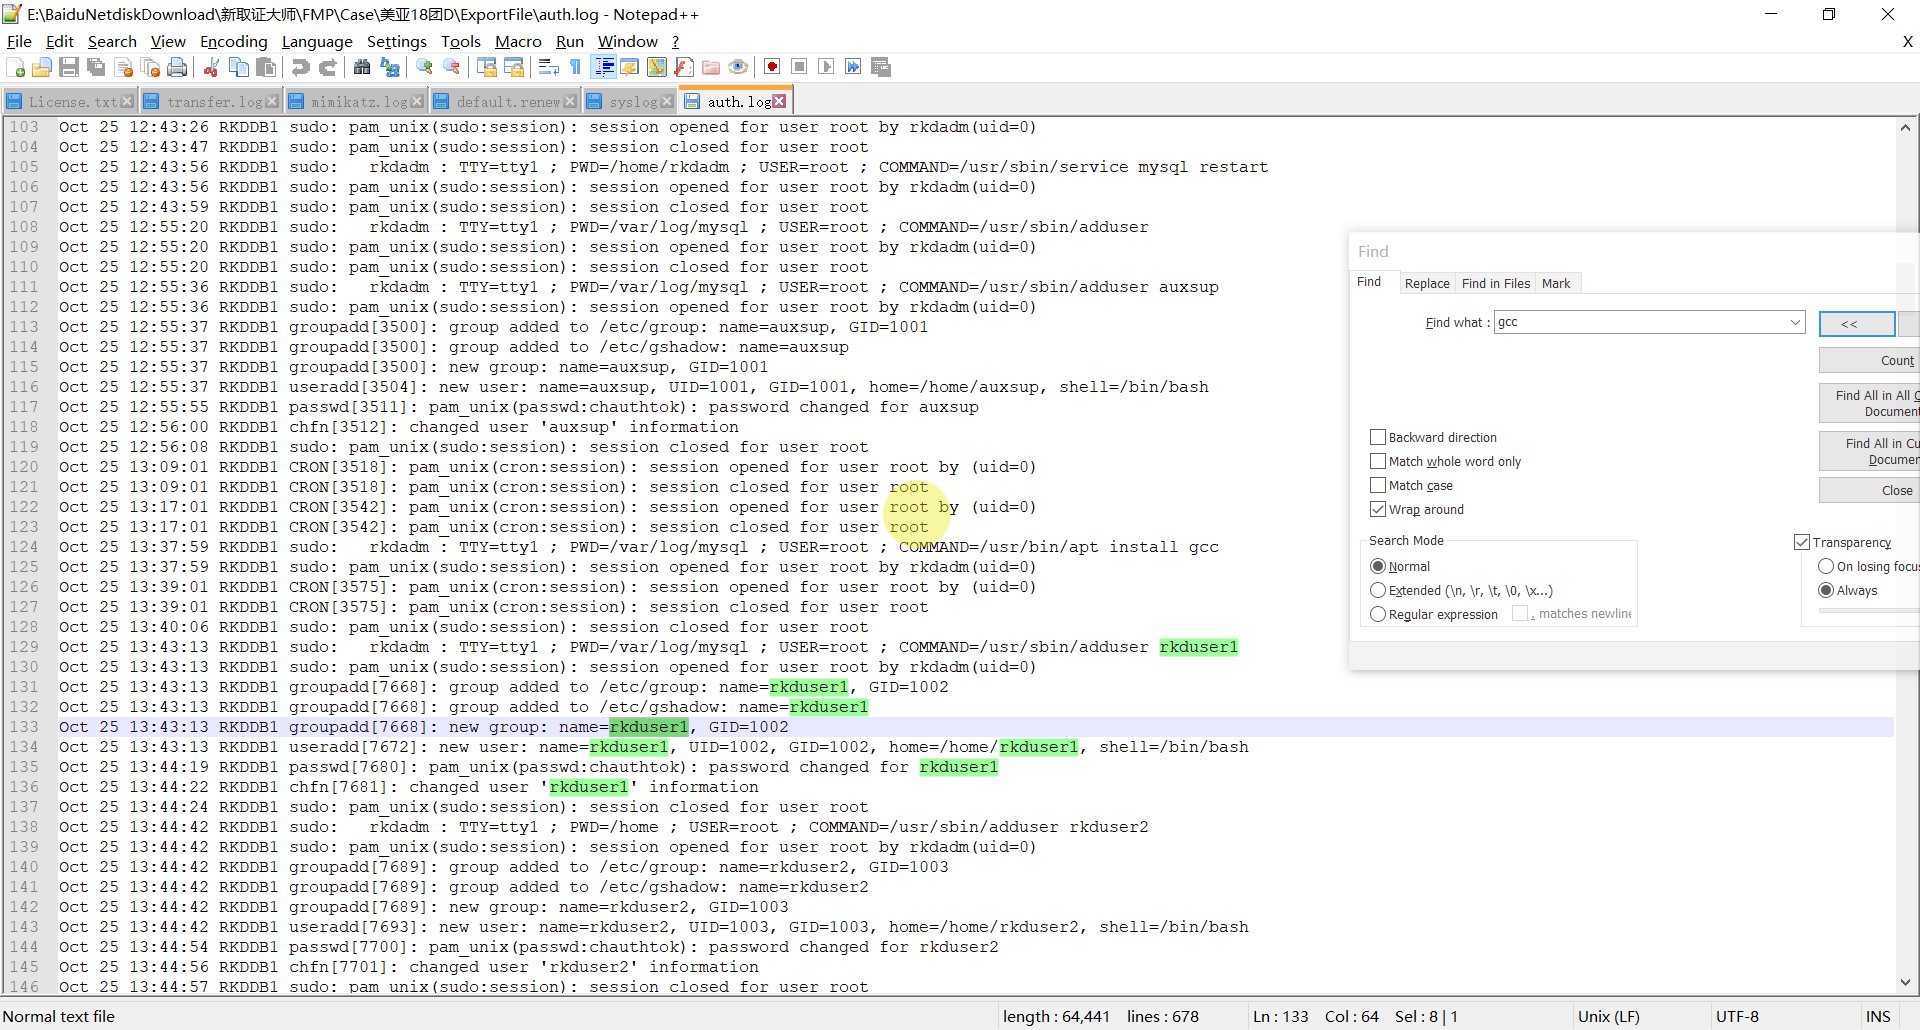The image size is (1920, 1030).
Task: Open the File menu
Action: (x=19, y=41)
